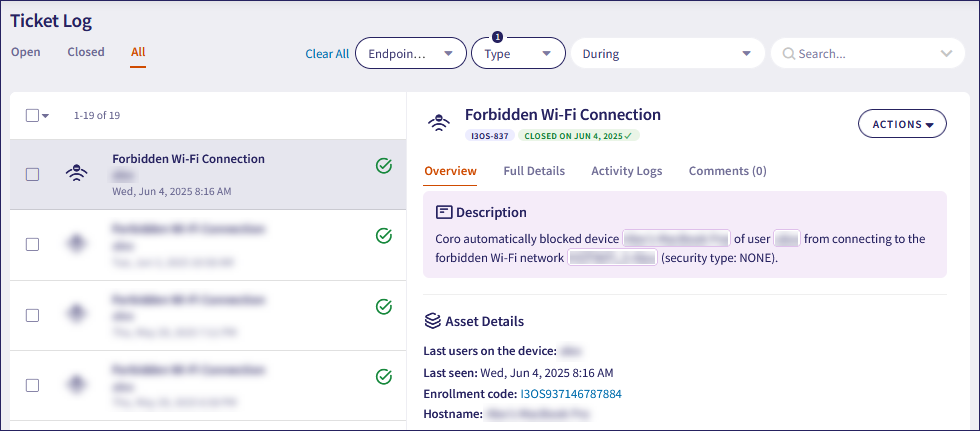The width and height of the screenshot is (980, 431).
Task: Click green check status on third ticket
Action: [x=383, y=306]
